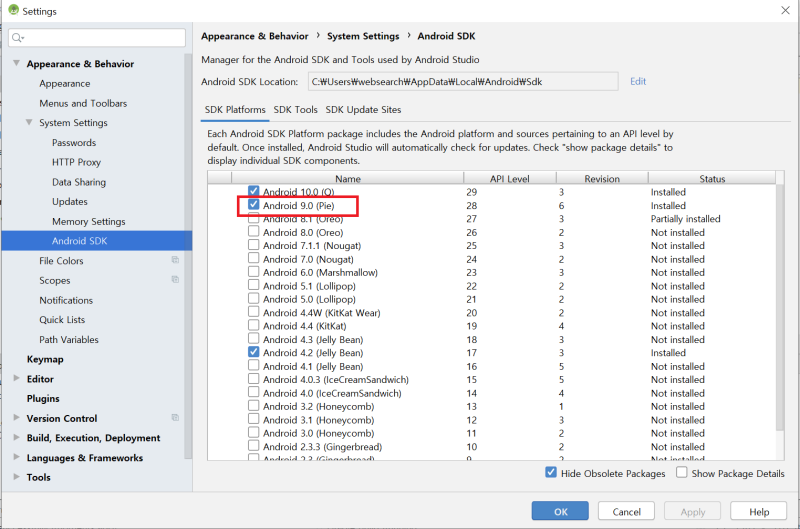Image resolution: width=800 pixels, height=529 pixels.
Task: Click the Apply button
Action: click(692, 511)
